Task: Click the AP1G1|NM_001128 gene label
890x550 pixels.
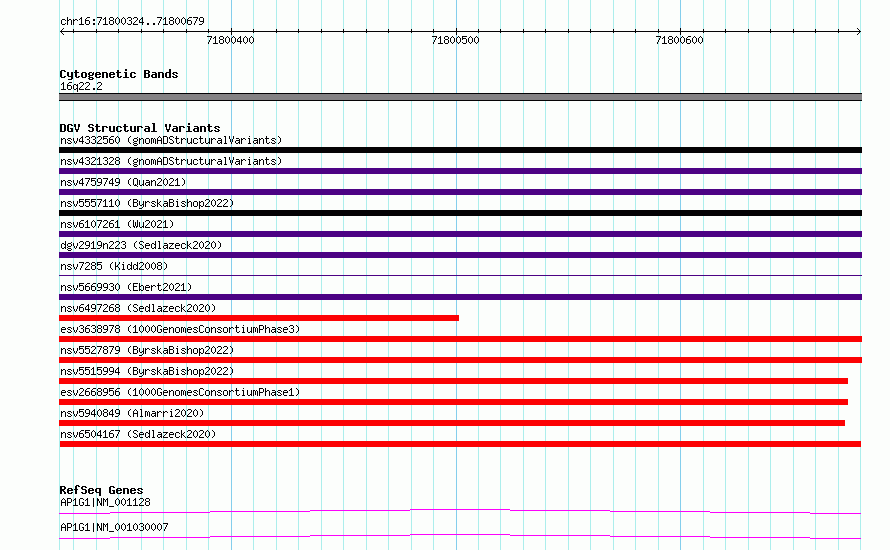Action: click(x=105, y=502)
